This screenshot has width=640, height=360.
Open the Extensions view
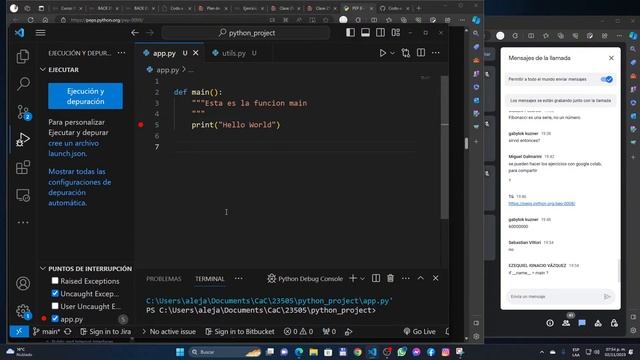point(23,167)
